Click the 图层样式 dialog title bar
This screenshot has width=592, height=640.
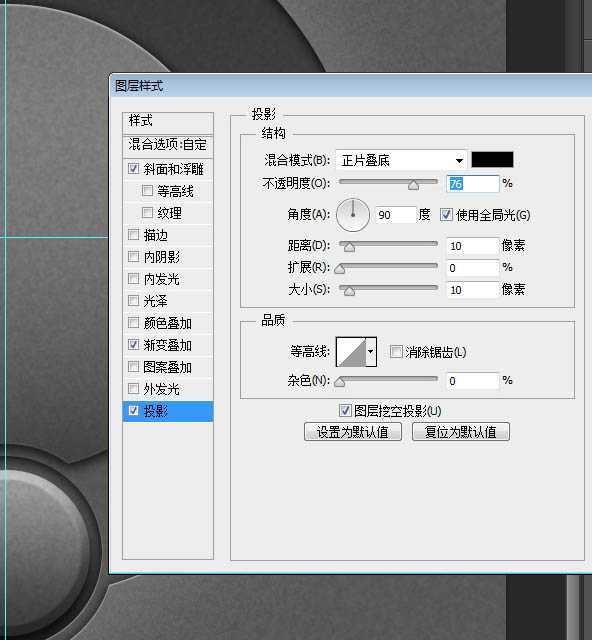351,86
